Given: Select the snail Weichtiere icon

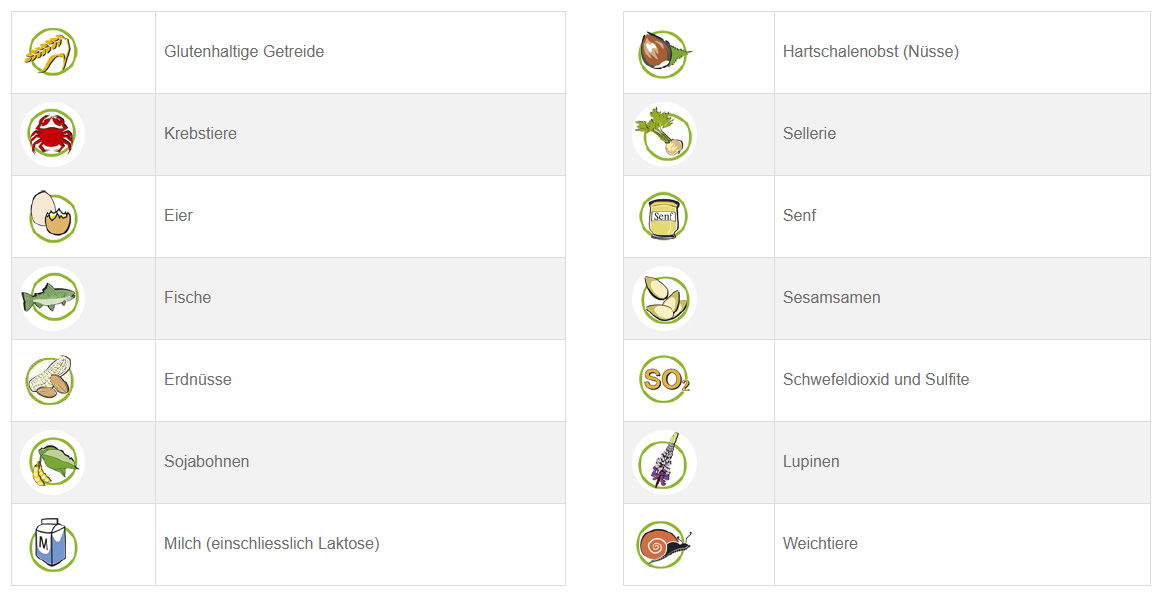Looking at the screenshot, I should coord(664,544).
